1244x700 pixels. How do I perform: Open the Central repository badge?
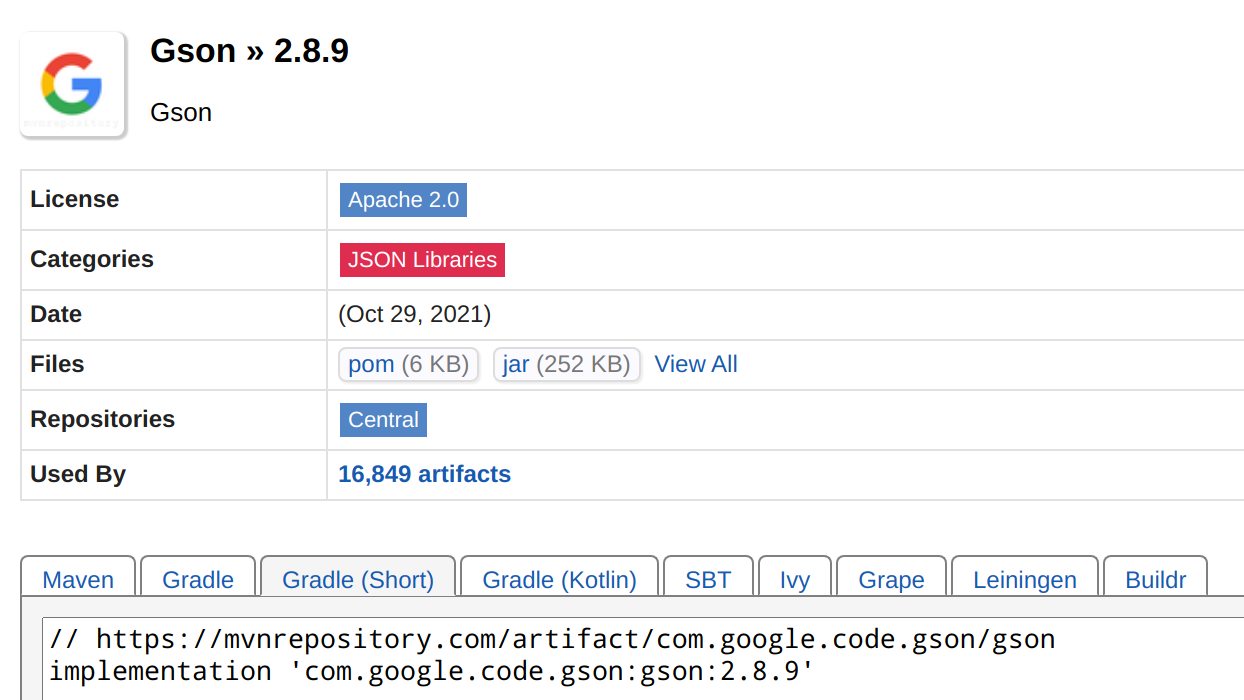click(x=383, y=420)
